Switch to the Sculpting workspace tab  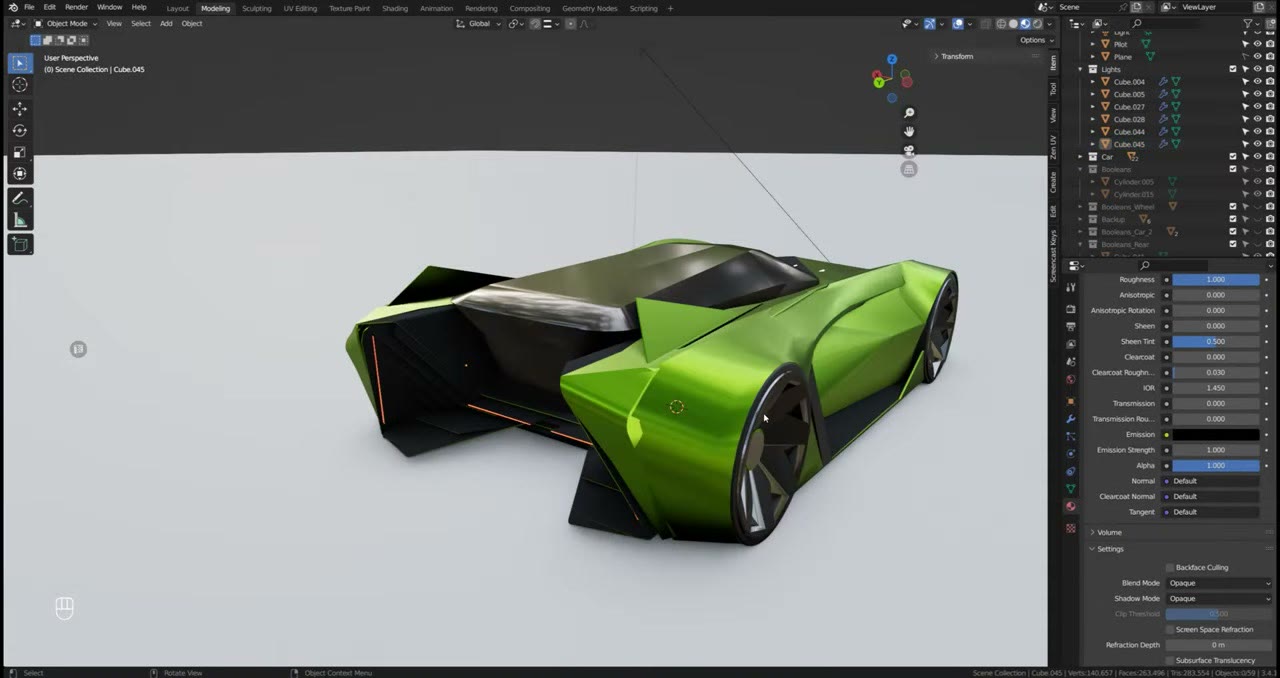click(257, 8)
